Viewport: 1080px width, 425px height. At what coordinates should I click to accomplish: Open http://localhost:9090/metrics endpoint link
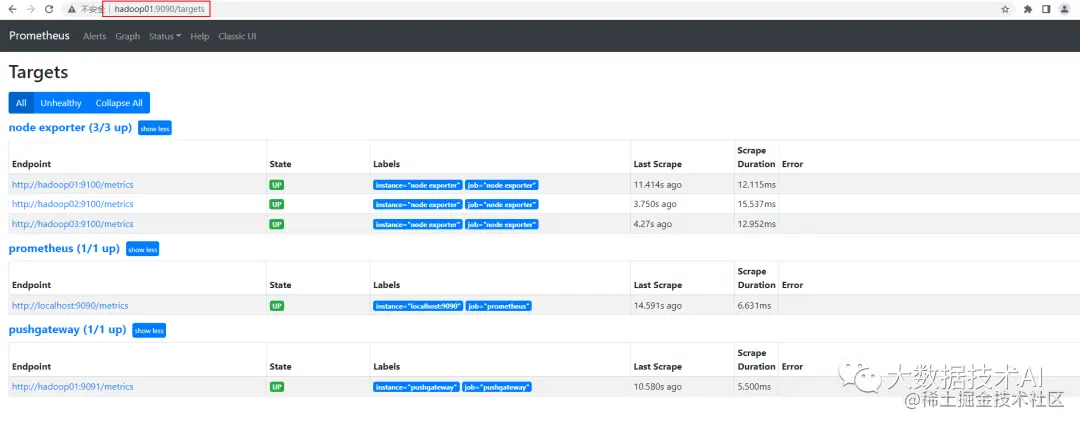click(70, 305)
